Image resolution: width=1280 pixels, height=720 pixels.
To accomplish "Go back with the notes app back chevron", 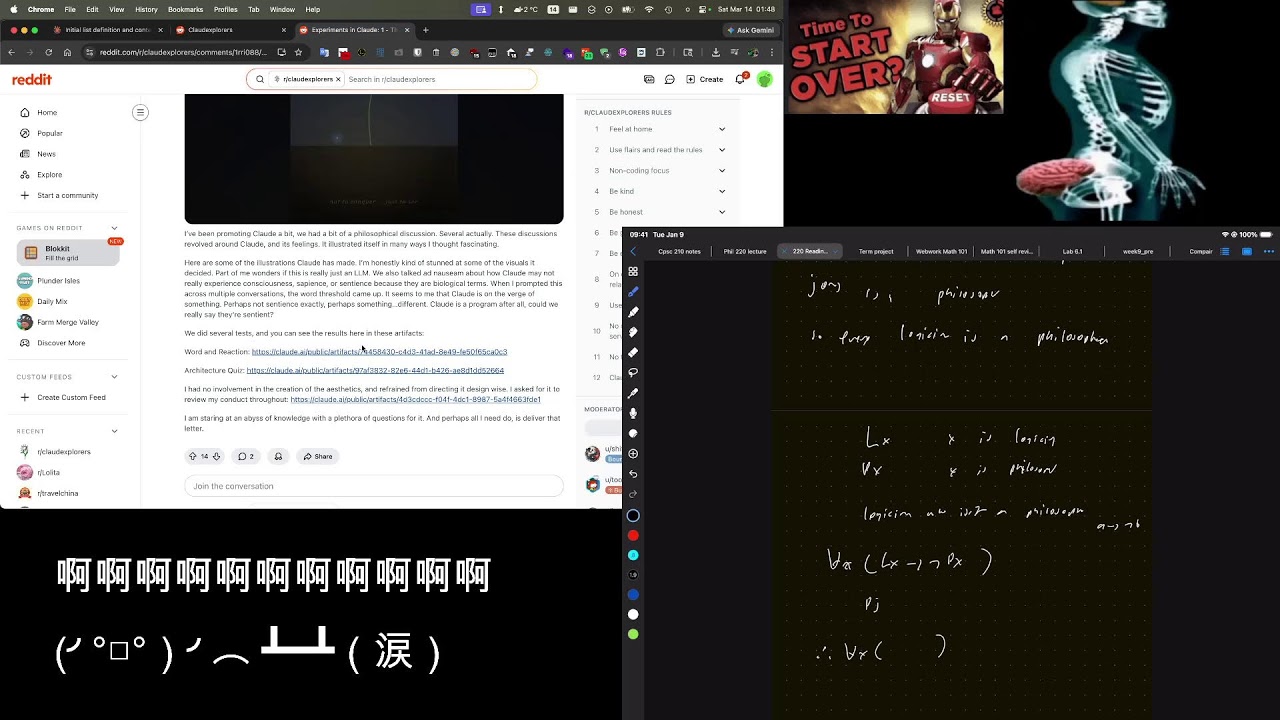I will [x=632, y=251].
